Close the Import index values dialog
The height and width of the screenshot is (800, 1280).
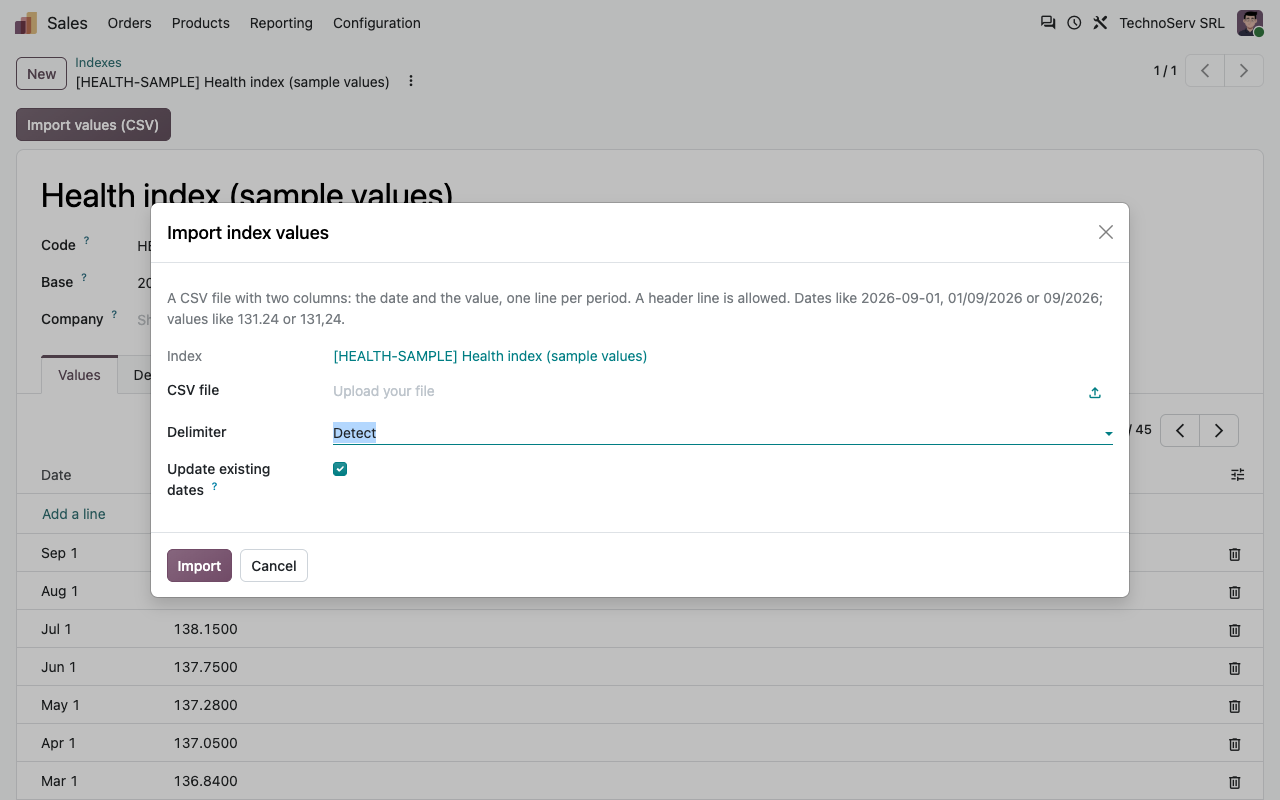(1105, 232)
